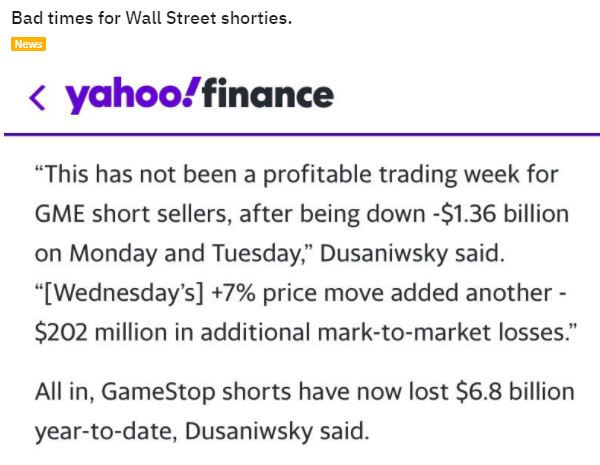600x465 pixels.
Task: Click the 'GME' ticker word in the quote
Action: point(60,214)
